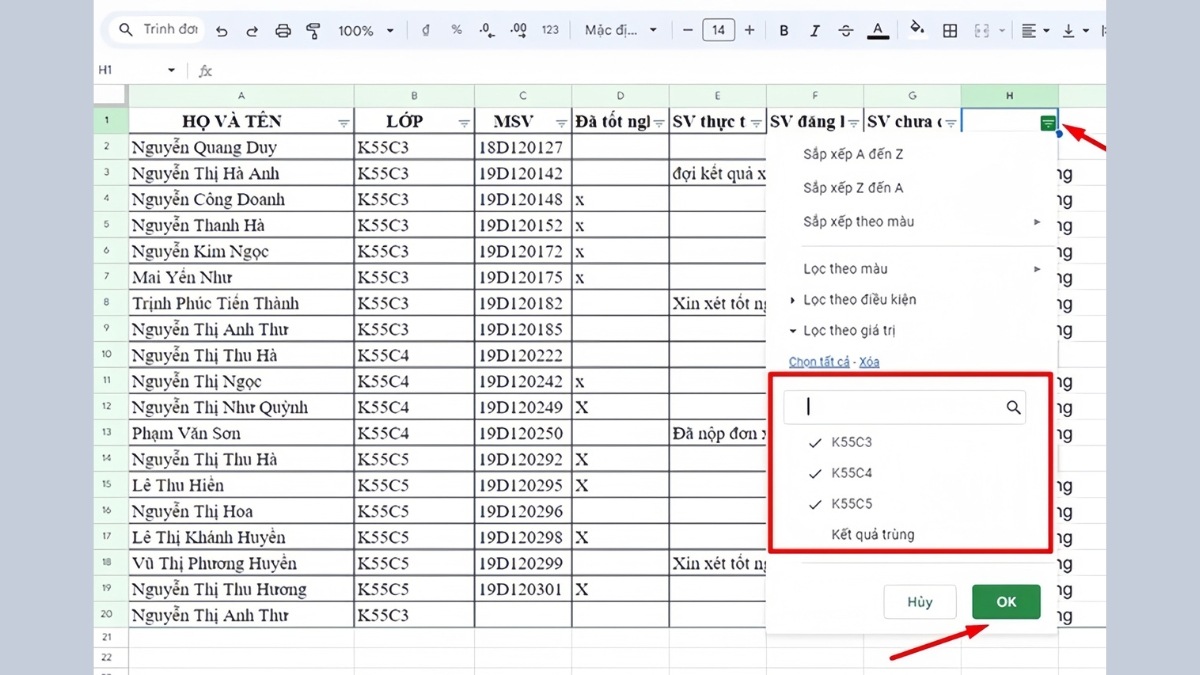Toggle Strikethrough formatting

846,31
